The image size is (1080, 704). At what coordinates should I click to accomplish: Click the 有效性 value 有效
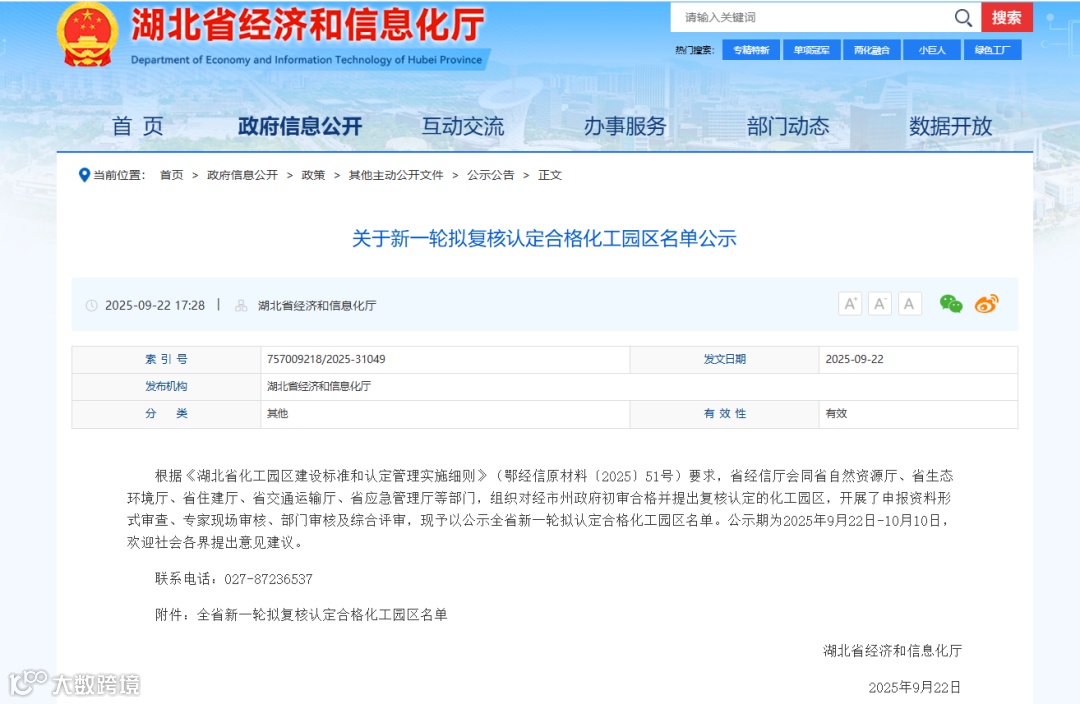836,413
